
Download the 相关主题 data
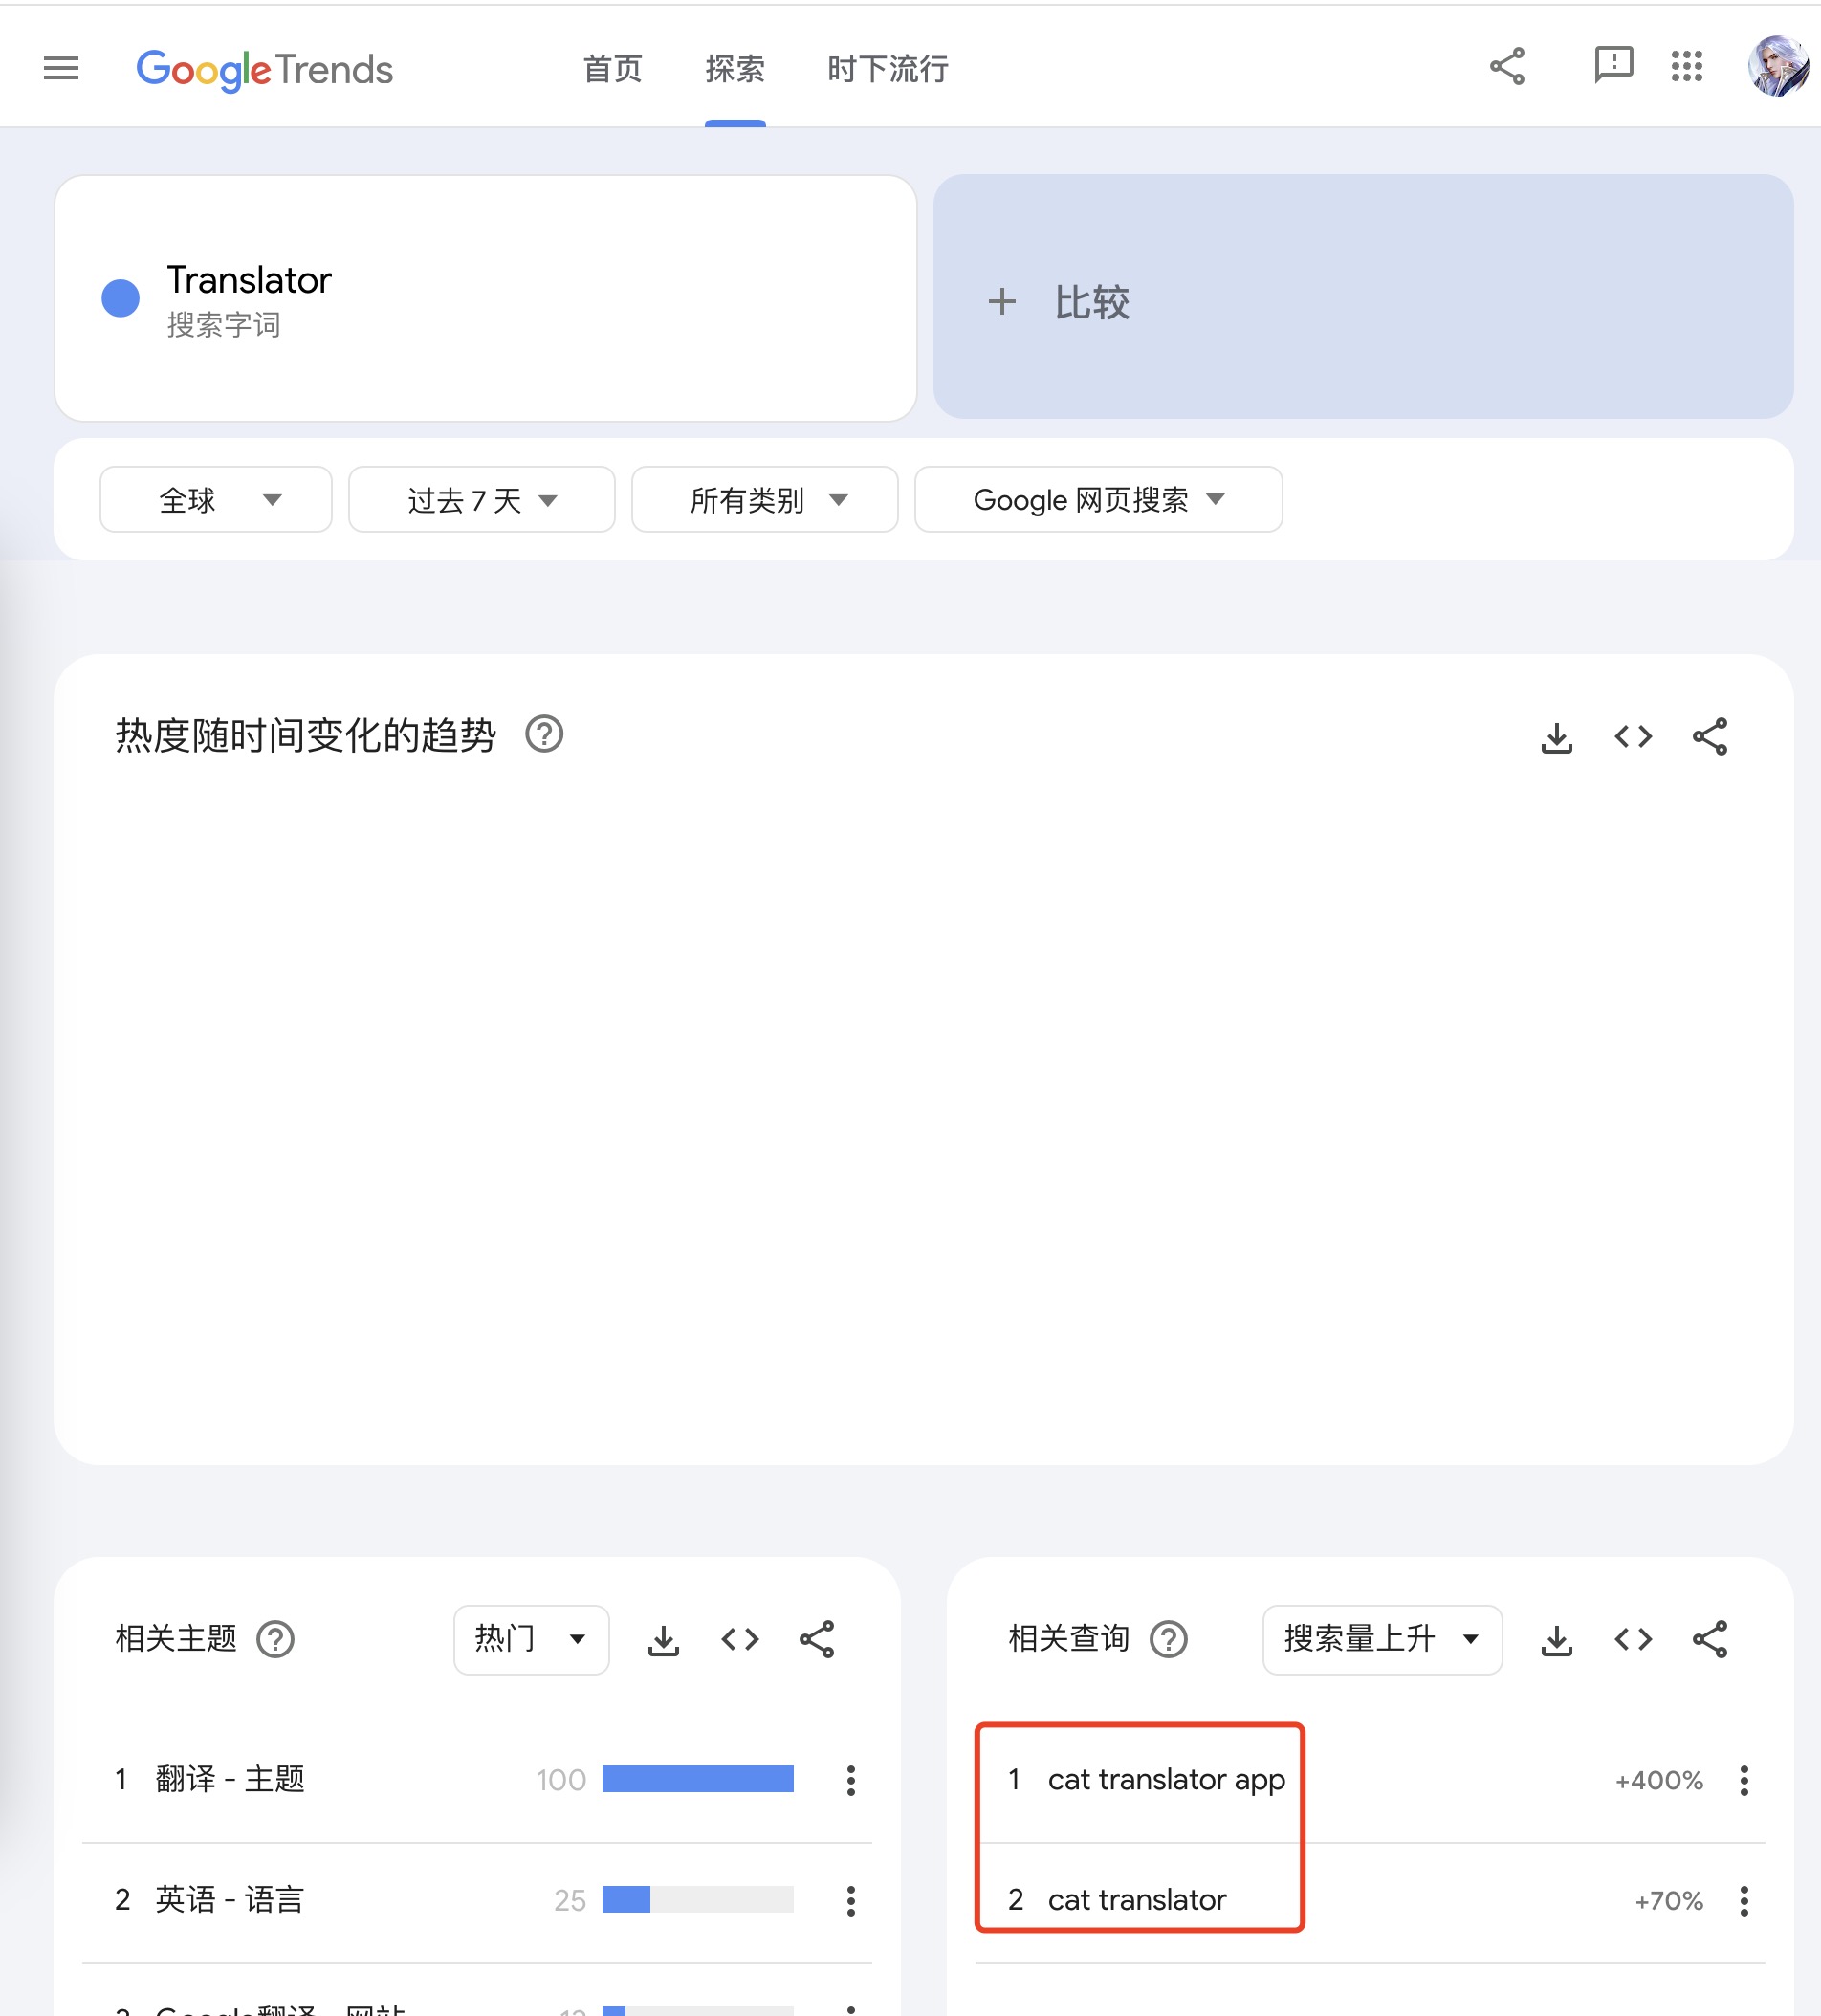(663, 1640)
